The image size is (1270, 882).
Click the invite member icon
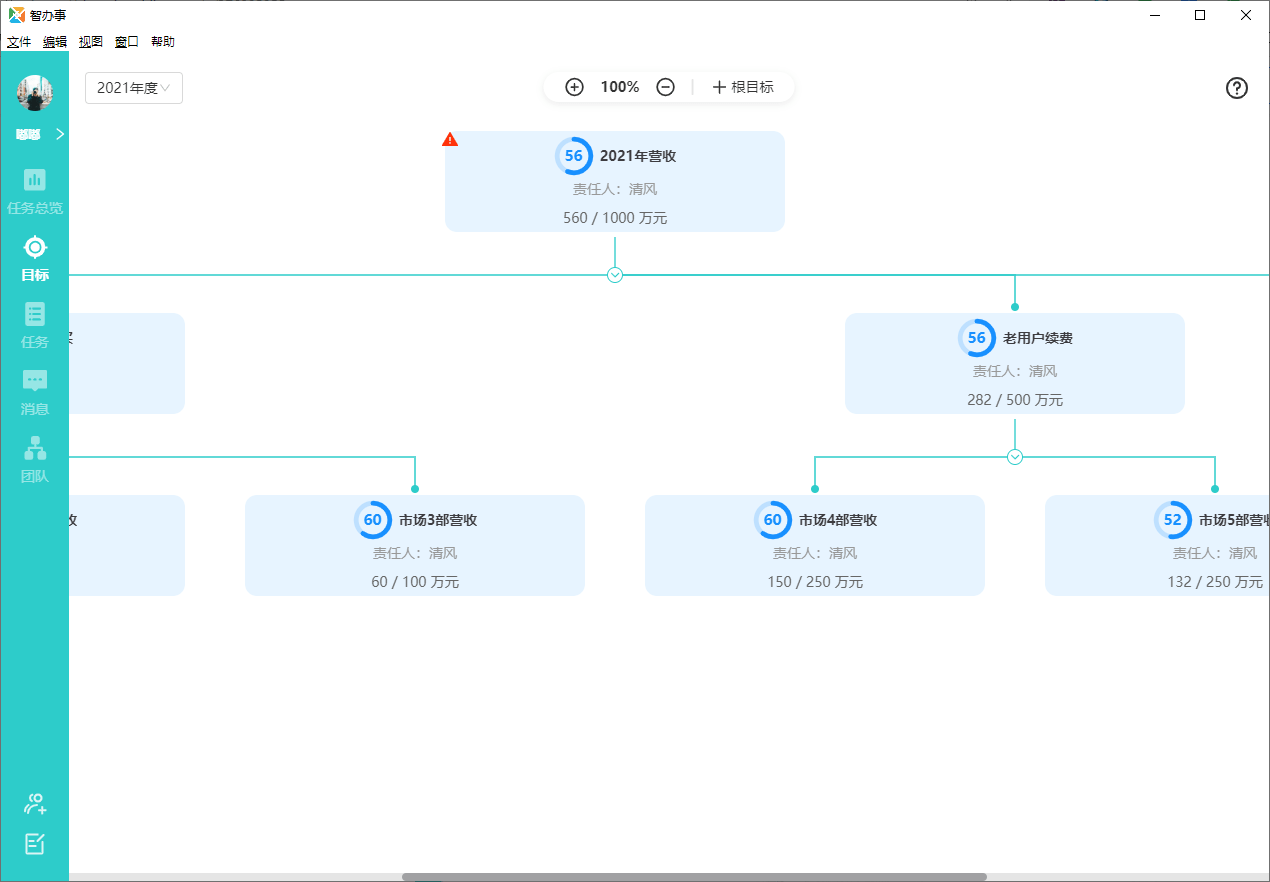coord(35,803)
